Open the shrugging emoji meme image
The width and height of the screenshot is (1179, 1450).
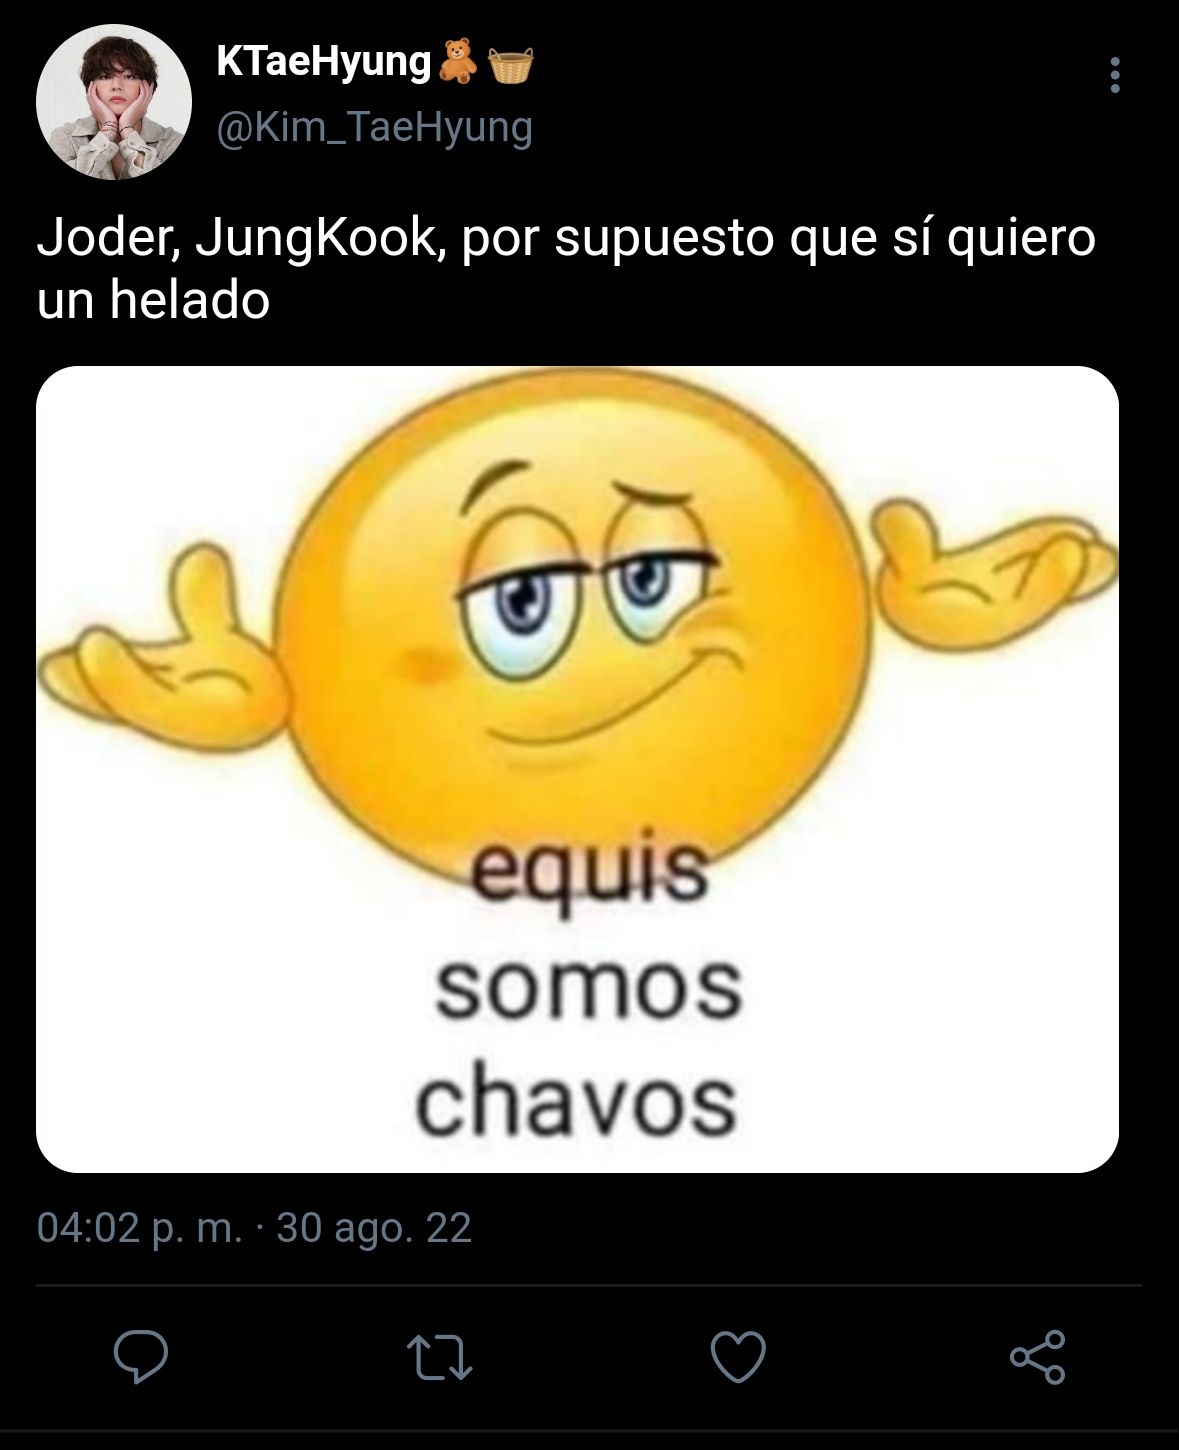[577, 769]
